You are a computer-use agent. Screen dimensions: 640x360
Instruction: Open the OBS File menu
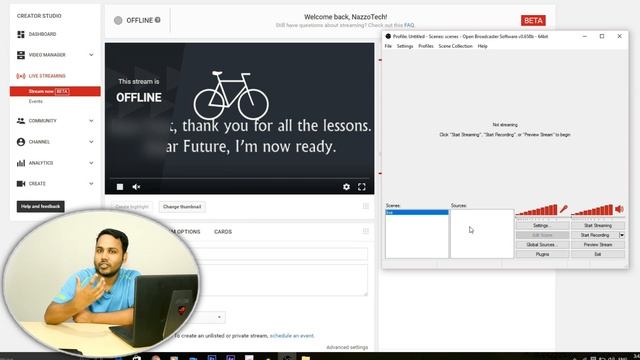pos(388,46)
